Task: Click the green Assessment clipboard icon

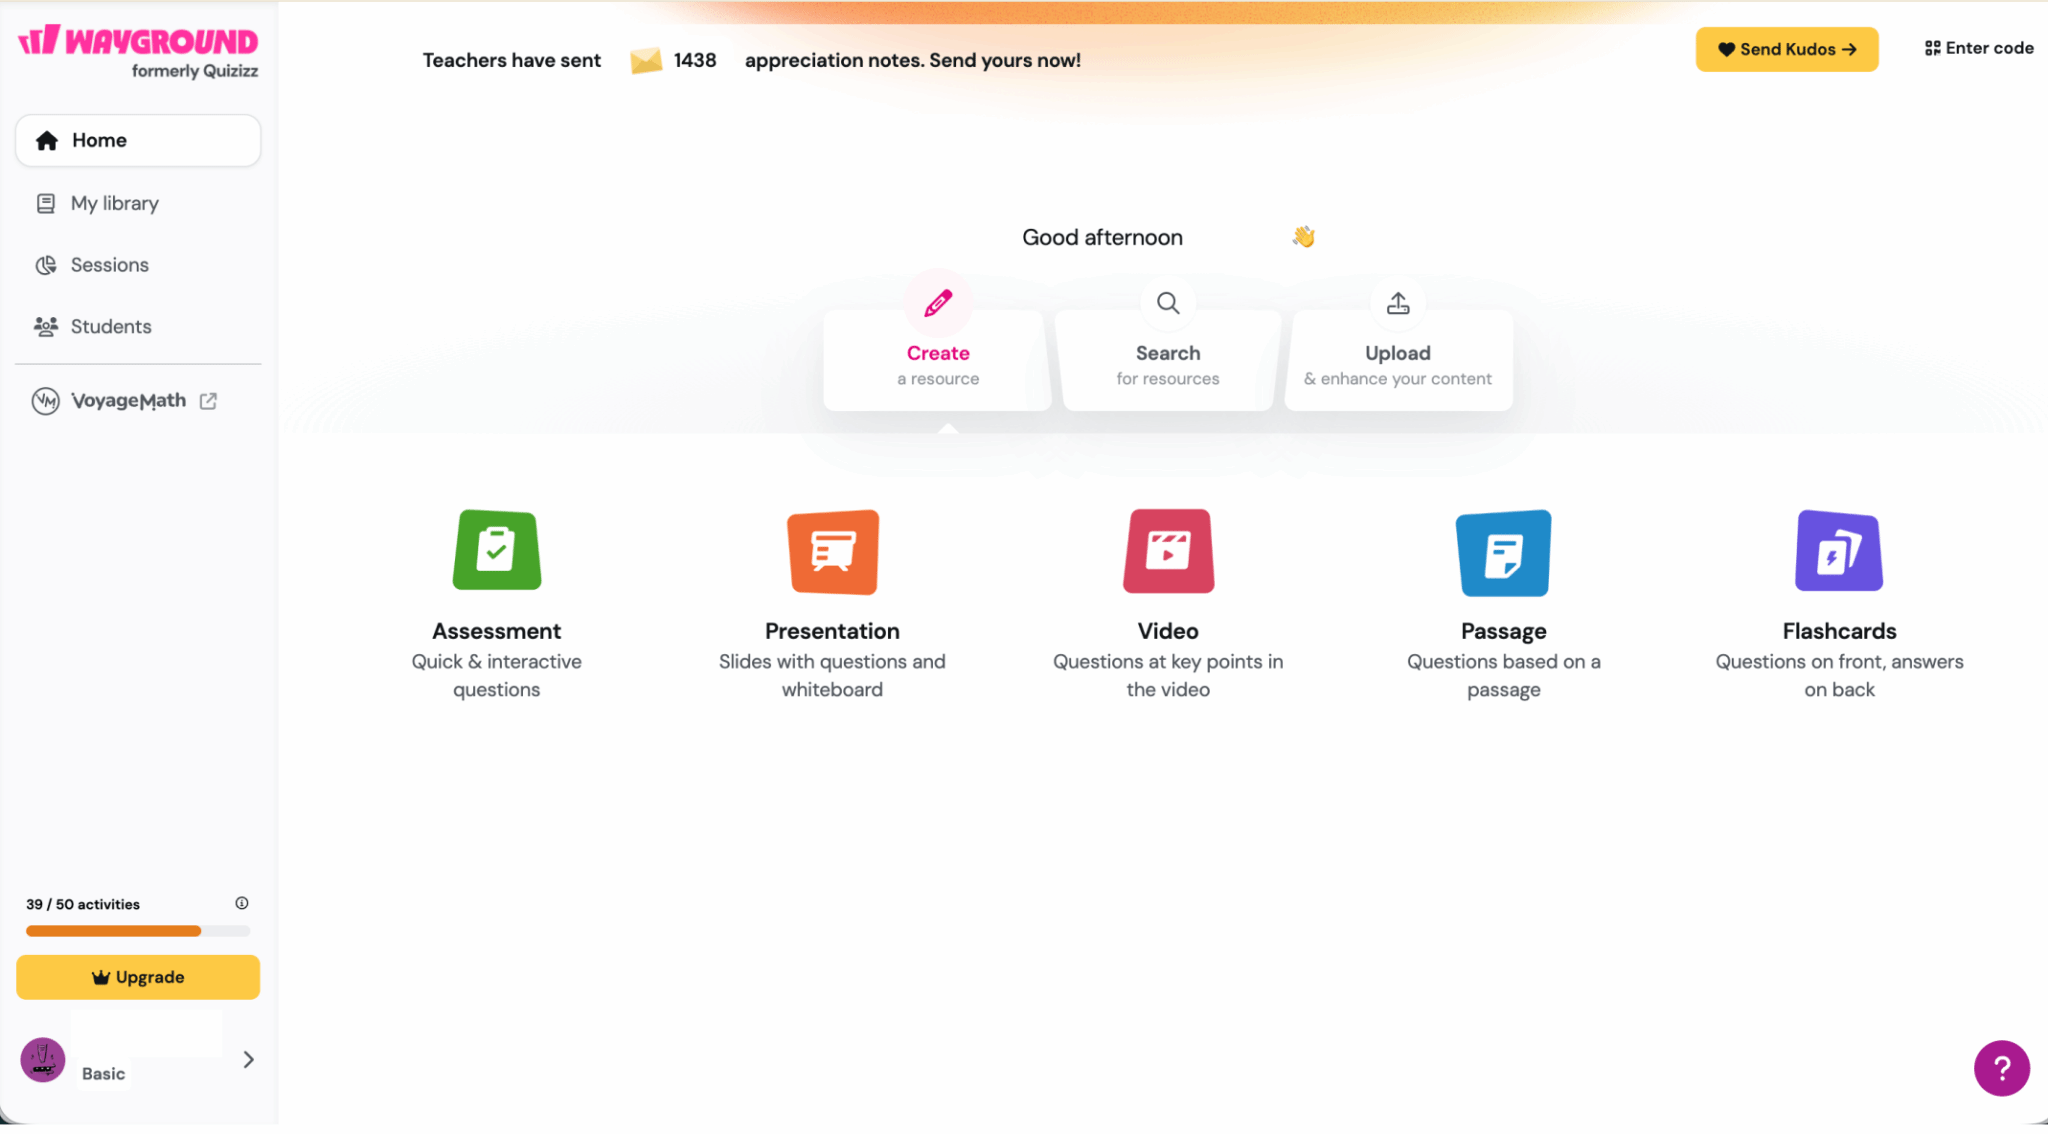Action: tap(497, 551)
